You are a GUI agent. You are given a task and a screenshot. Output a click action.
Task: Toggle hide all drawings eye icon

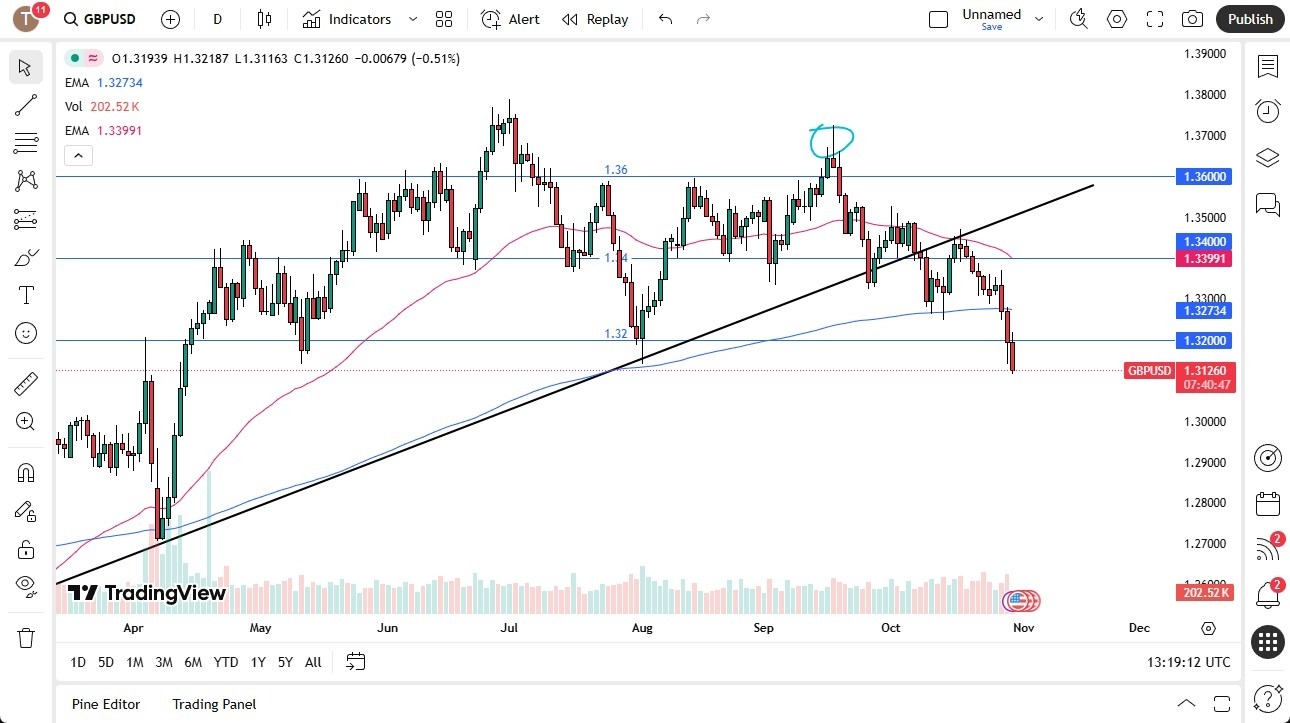(x=26, y=587)
